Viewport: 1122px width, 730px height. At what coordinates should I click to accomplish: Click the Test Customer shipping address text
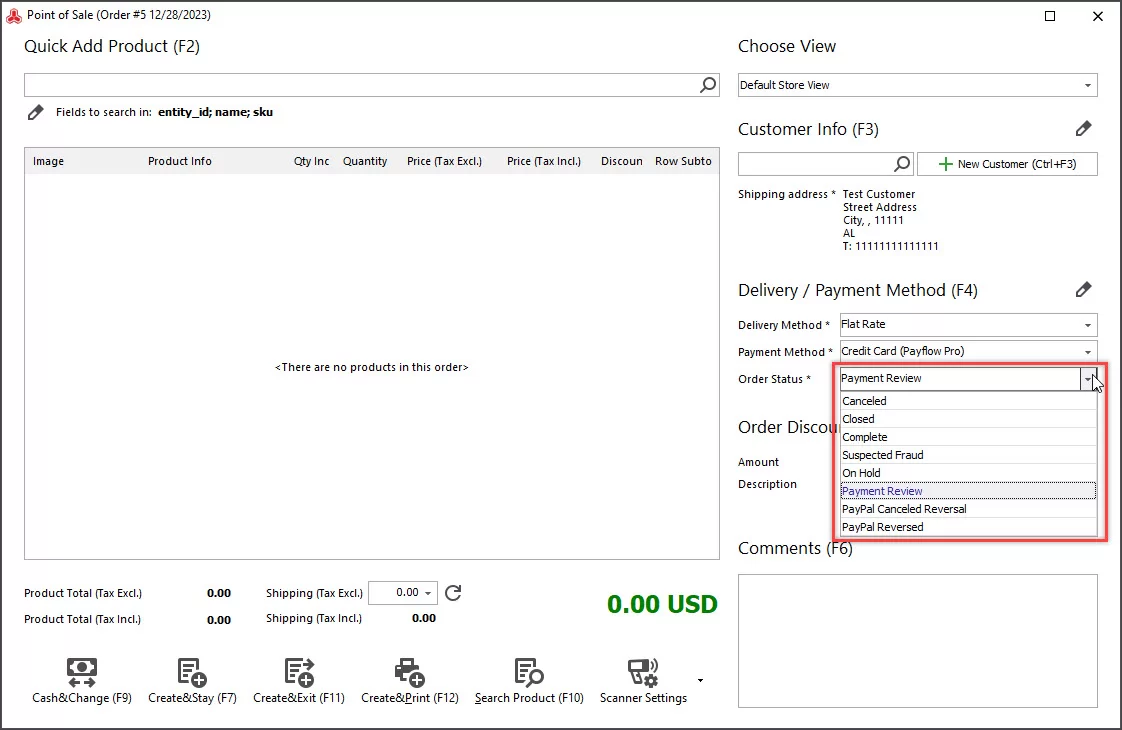[x=879, y=194]
